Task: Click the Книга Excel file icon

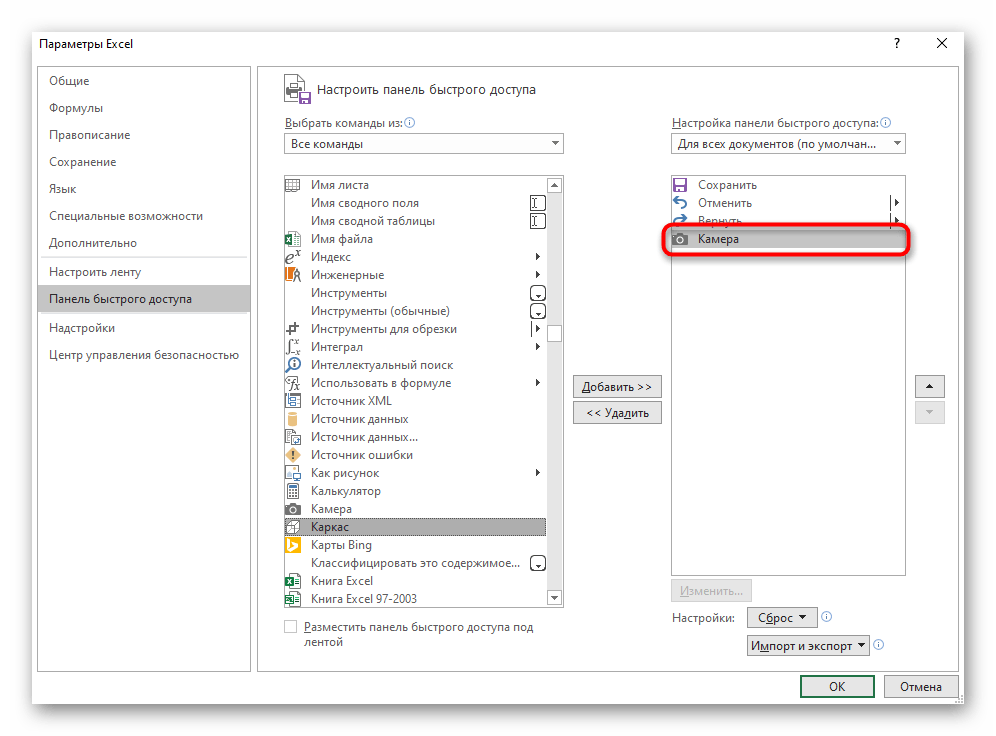Action: [x=292, y=580]
